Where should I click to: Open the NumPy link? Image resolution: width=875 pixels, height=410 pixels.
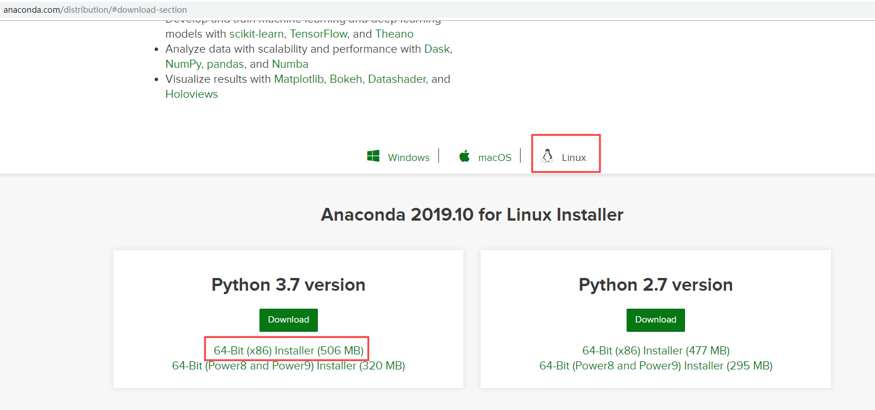pyautogui.click(x=185, y=64)
